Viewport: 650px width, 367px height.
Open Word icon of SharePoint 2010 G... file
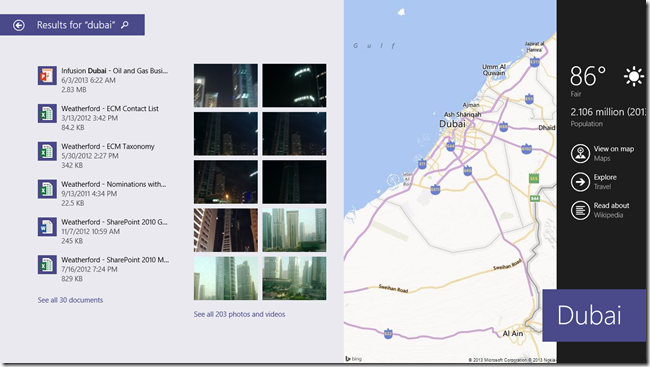click(47, 227)
